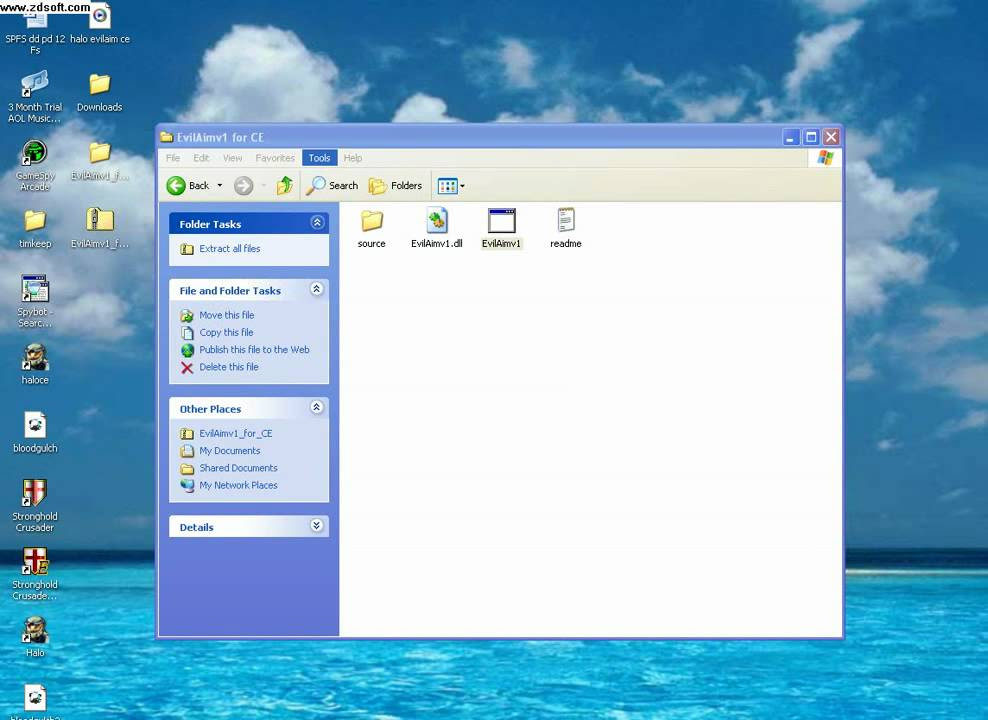Open Back history dropdown arrow
Viewport: 988px width, 720px height.
[x=220, y=185]
